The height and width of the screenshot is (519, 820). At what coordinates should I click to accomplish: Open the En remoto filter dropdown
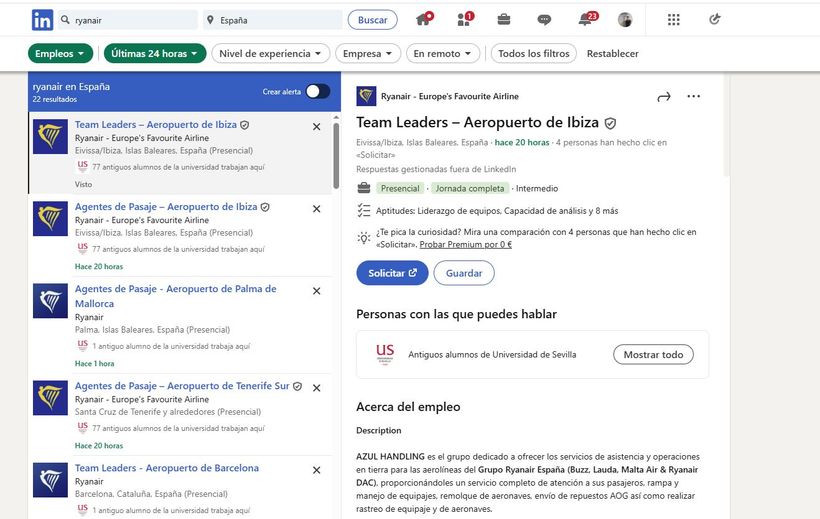(x=442, y=53)
